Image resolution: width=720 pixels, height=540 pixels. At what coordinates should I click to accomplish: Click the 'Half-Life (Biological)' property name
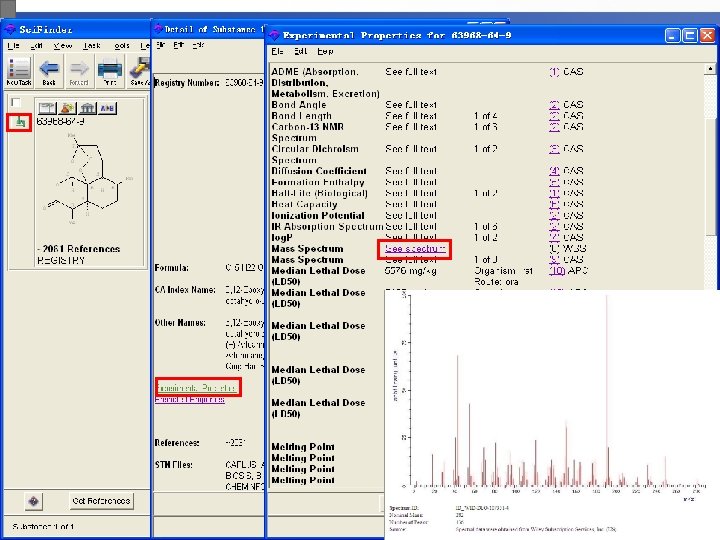coord(320,193)
